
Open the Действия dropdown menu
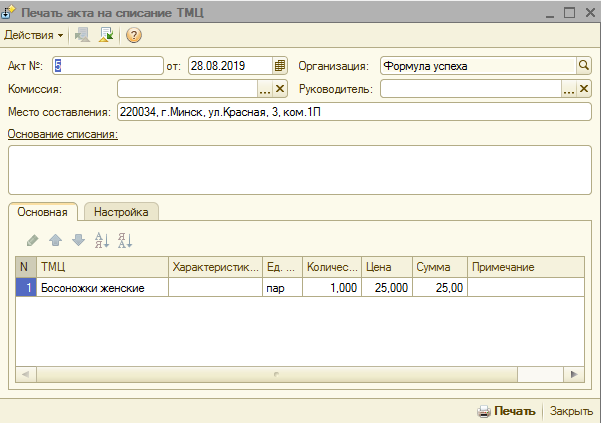coord(34,36)
